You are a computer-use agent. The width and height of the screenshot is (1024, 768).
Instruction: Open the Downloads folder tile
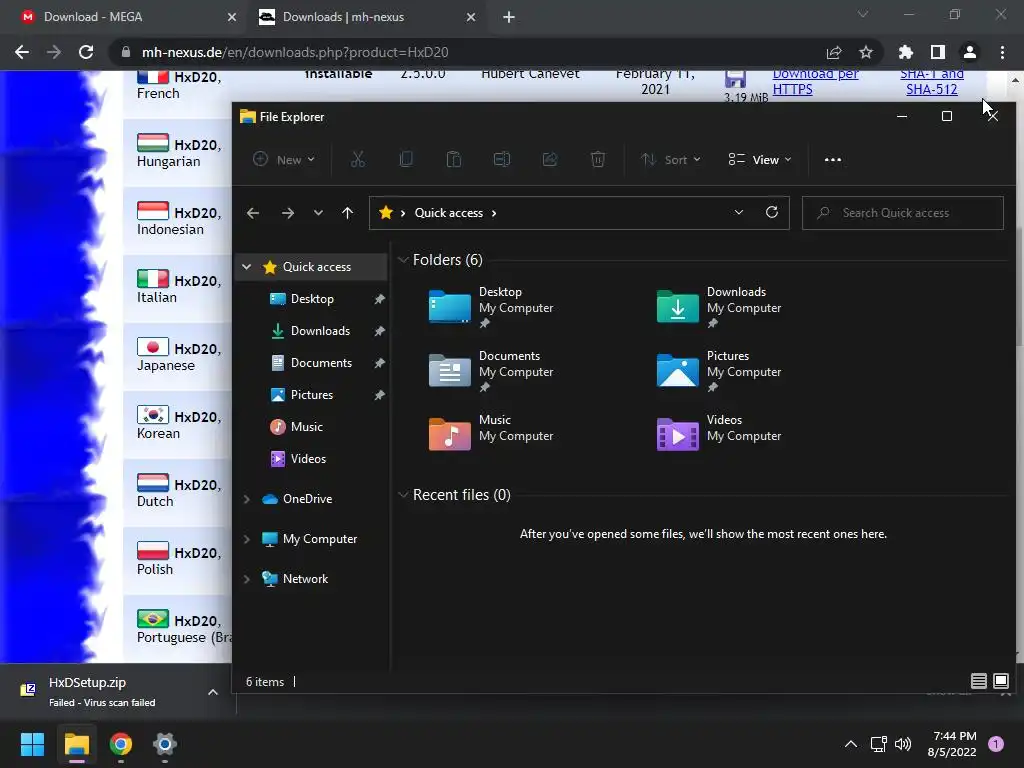pyautogui.click(x=719, y=306)
